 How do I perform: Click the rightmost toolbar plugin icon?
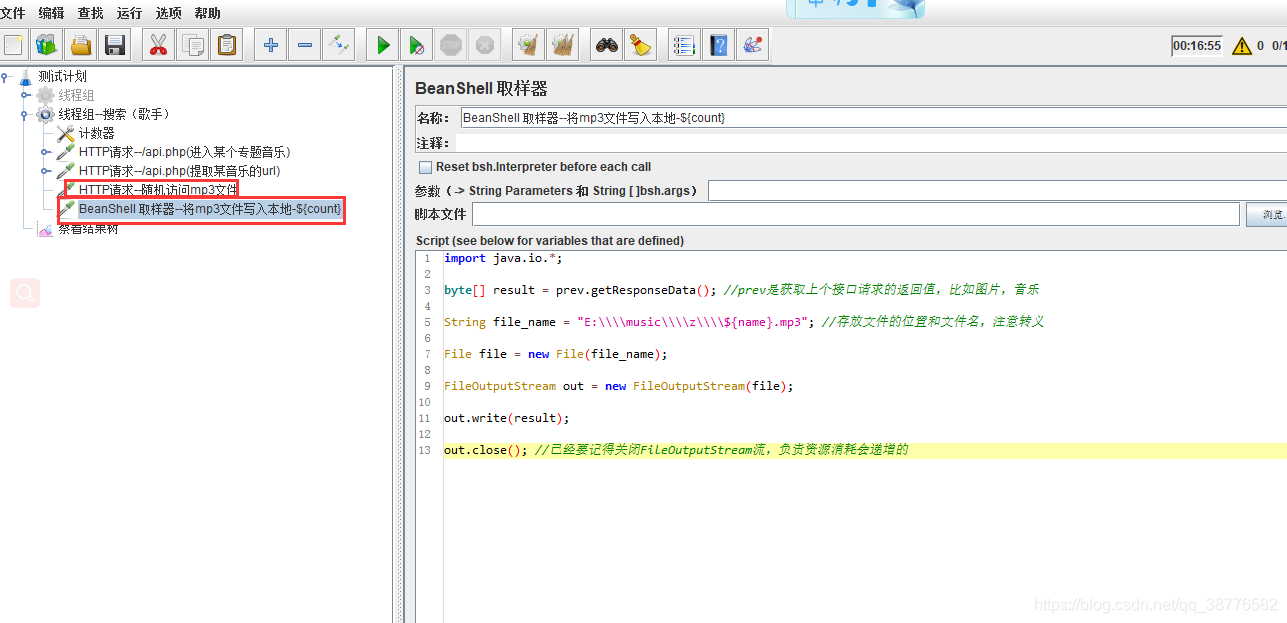752,44
